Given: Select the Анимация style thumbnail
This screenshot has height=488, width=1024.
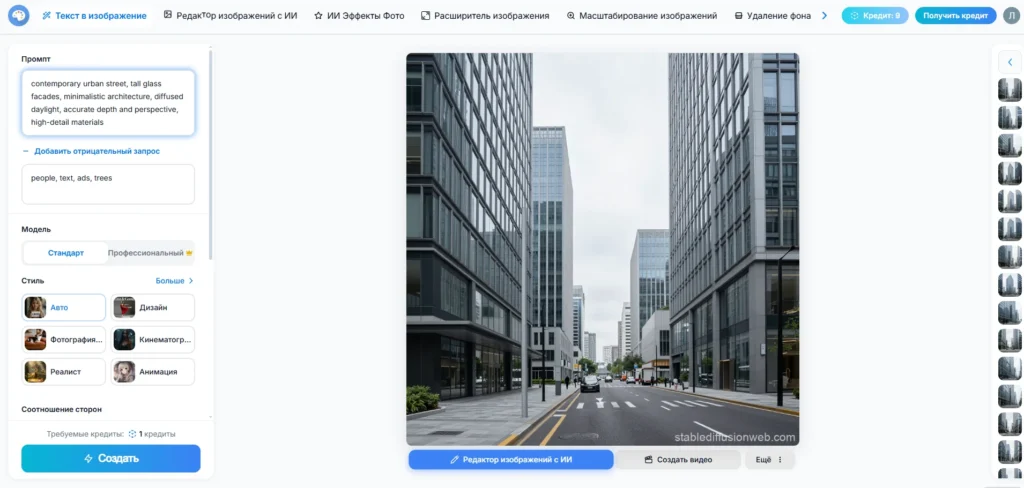Looking at the screenshot, I should (x=124, y=372).
